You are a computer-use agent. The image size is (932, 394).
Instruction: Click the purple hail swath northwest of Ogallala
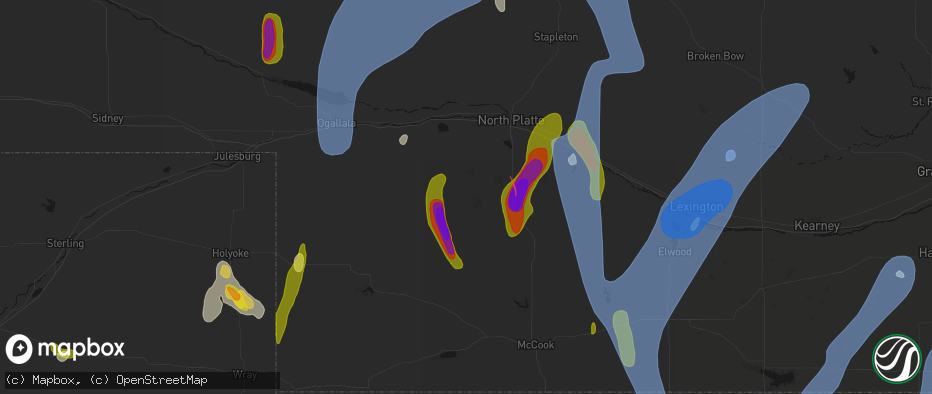[269, 38]
